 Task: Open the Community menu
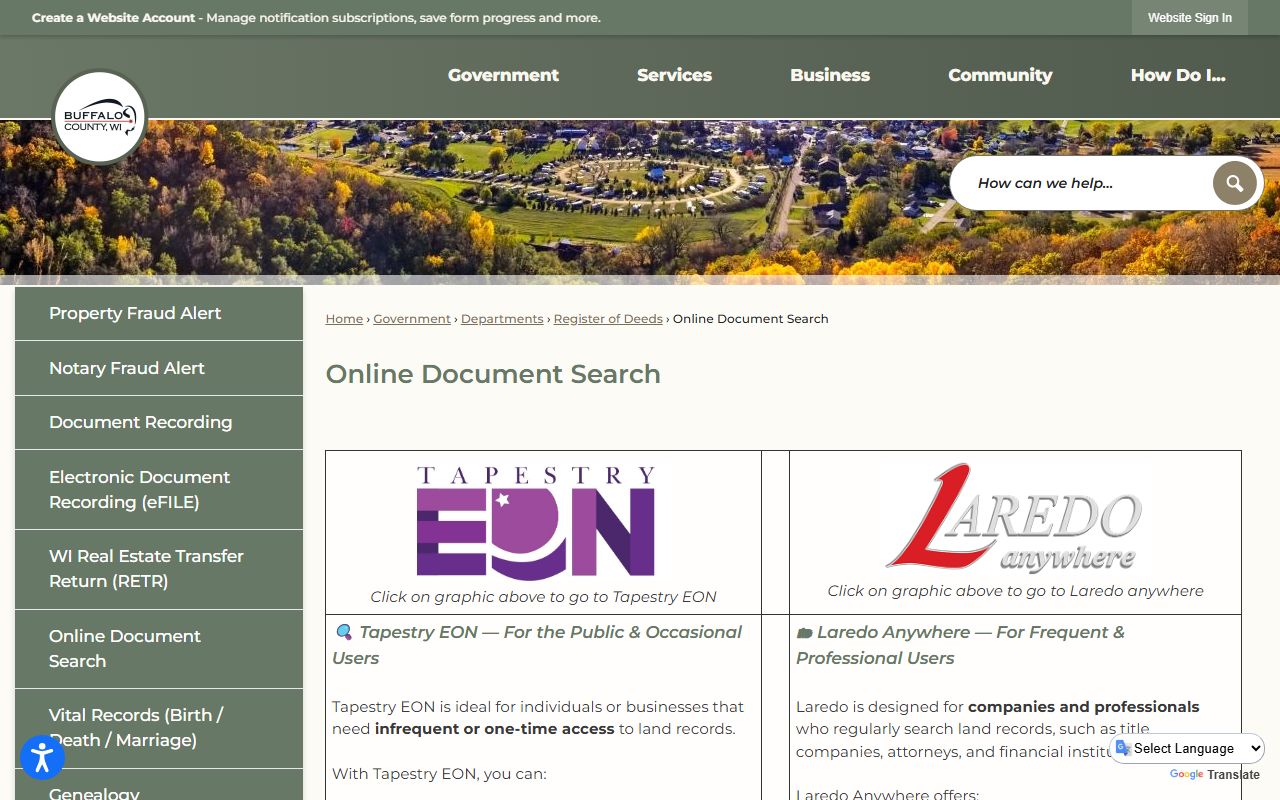[x=1000, y=75]
